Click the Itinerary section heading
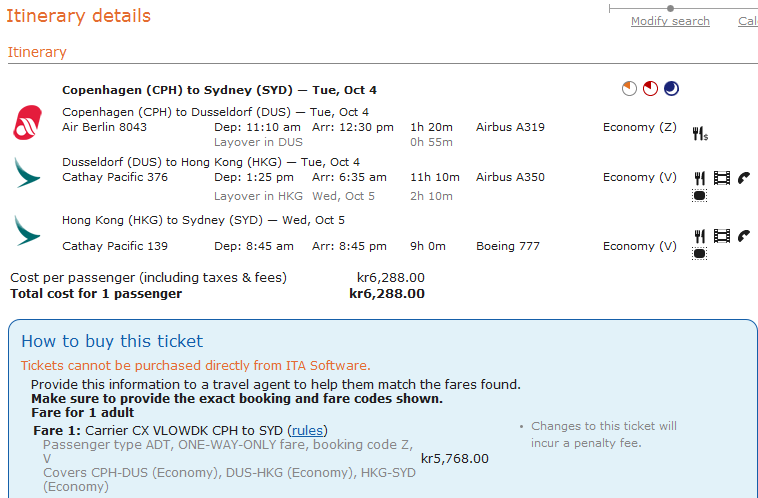The height and width of the screenshot is (498, 758). pos(37,52)
